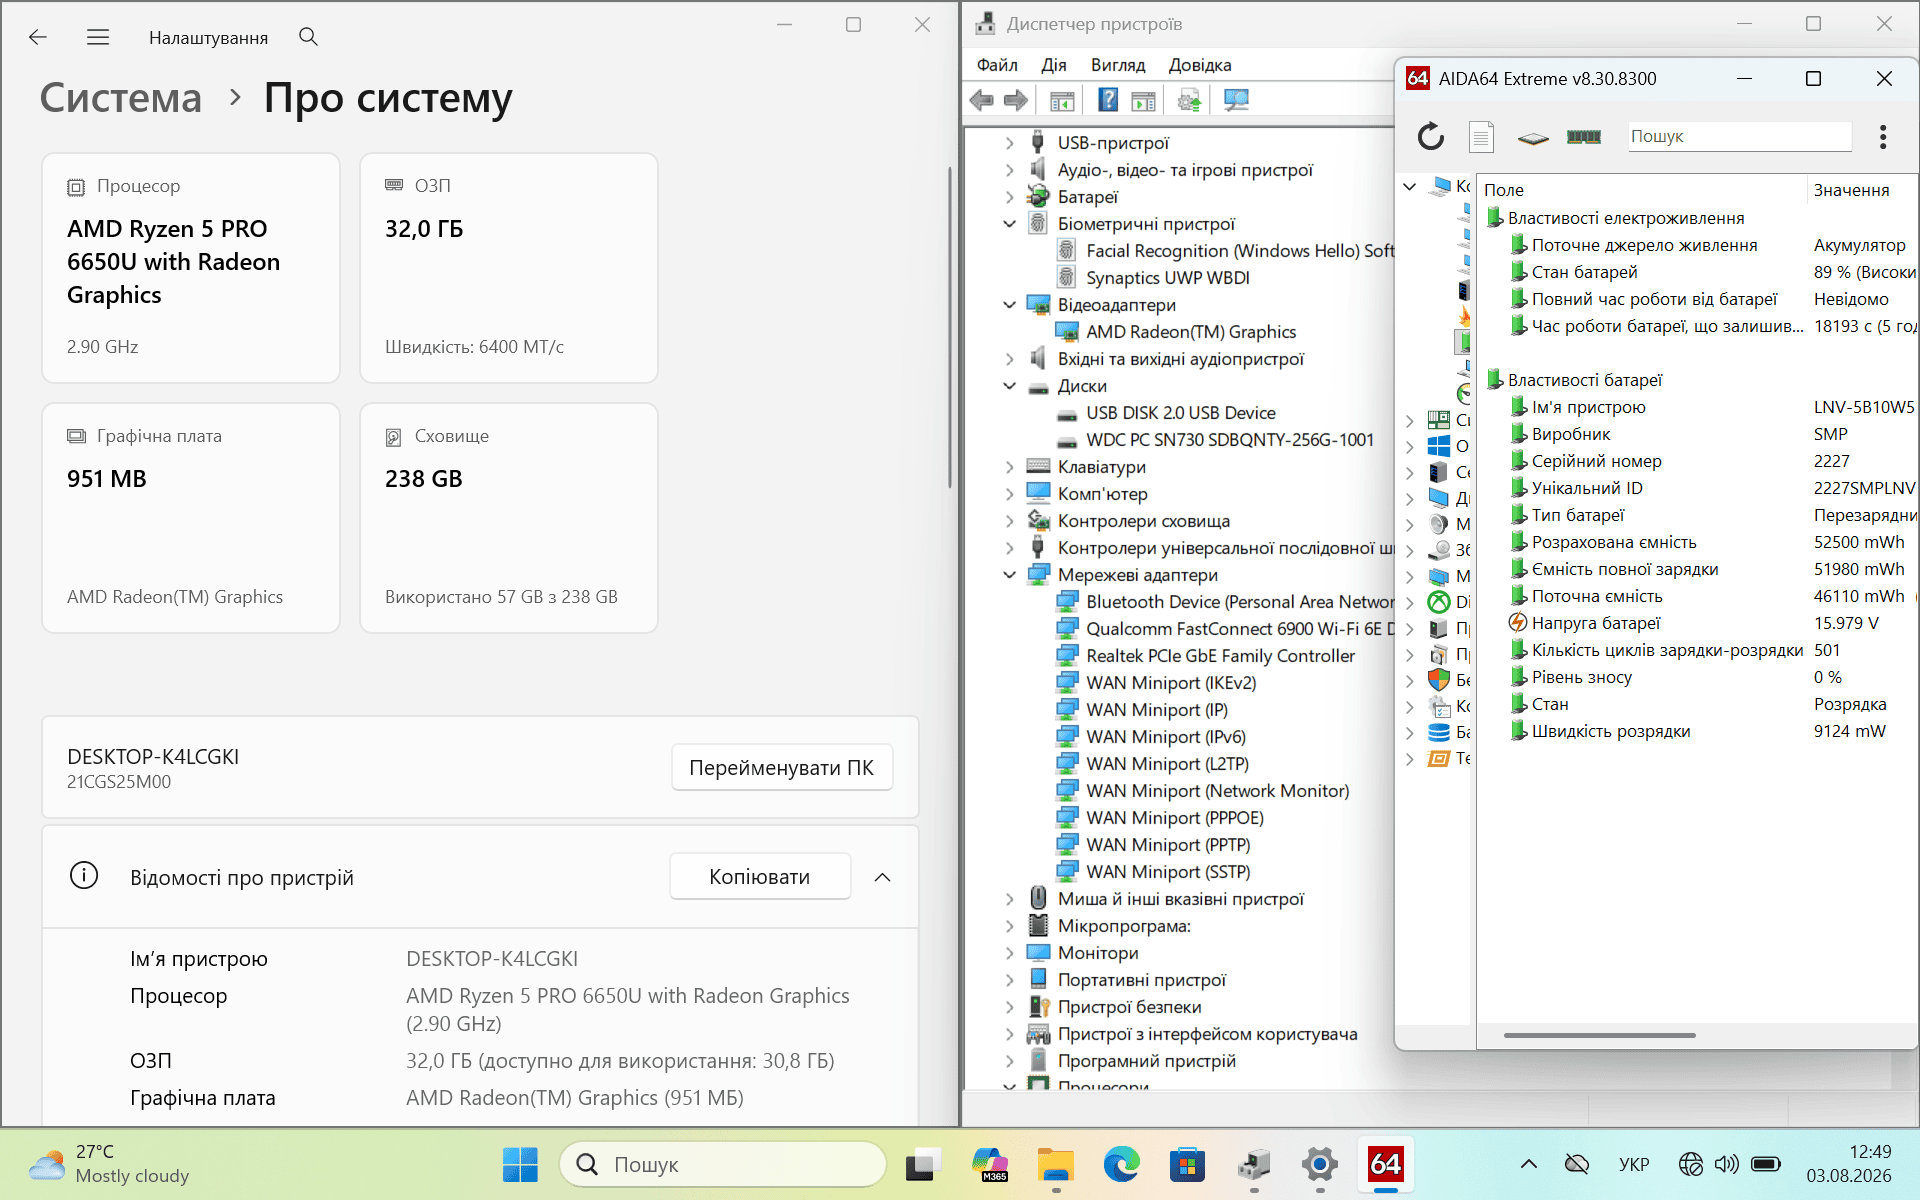
Task: Select the blue database icon in AIDA64 tree
Action: click(1439, 732)
